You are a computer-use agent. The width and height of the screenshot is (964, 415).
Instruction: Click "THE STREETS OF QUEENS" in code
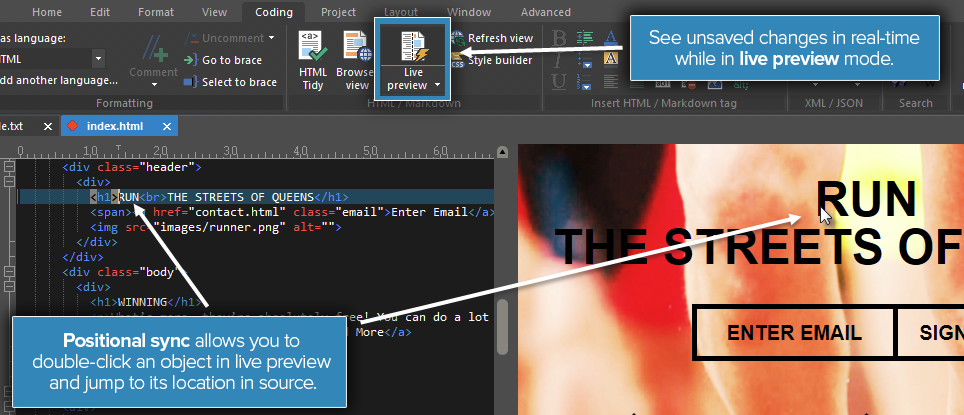click(x=240, y=197)
